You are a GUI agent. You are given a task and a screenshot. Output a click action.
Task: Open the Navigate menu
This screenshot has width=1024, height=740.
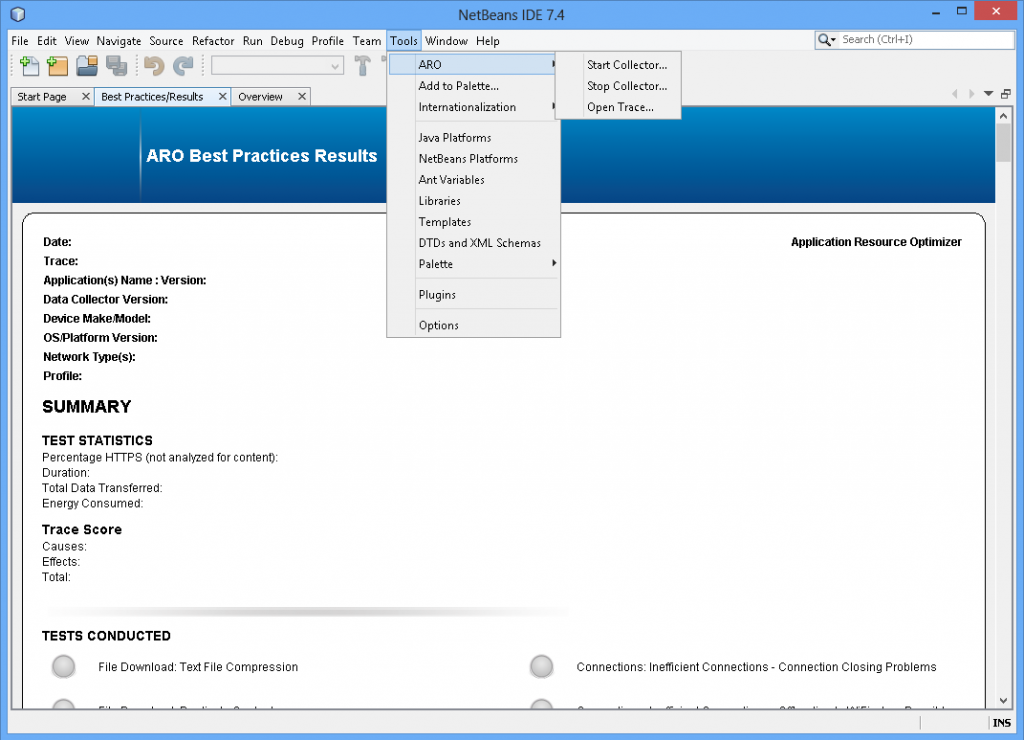tap(119, 40)
